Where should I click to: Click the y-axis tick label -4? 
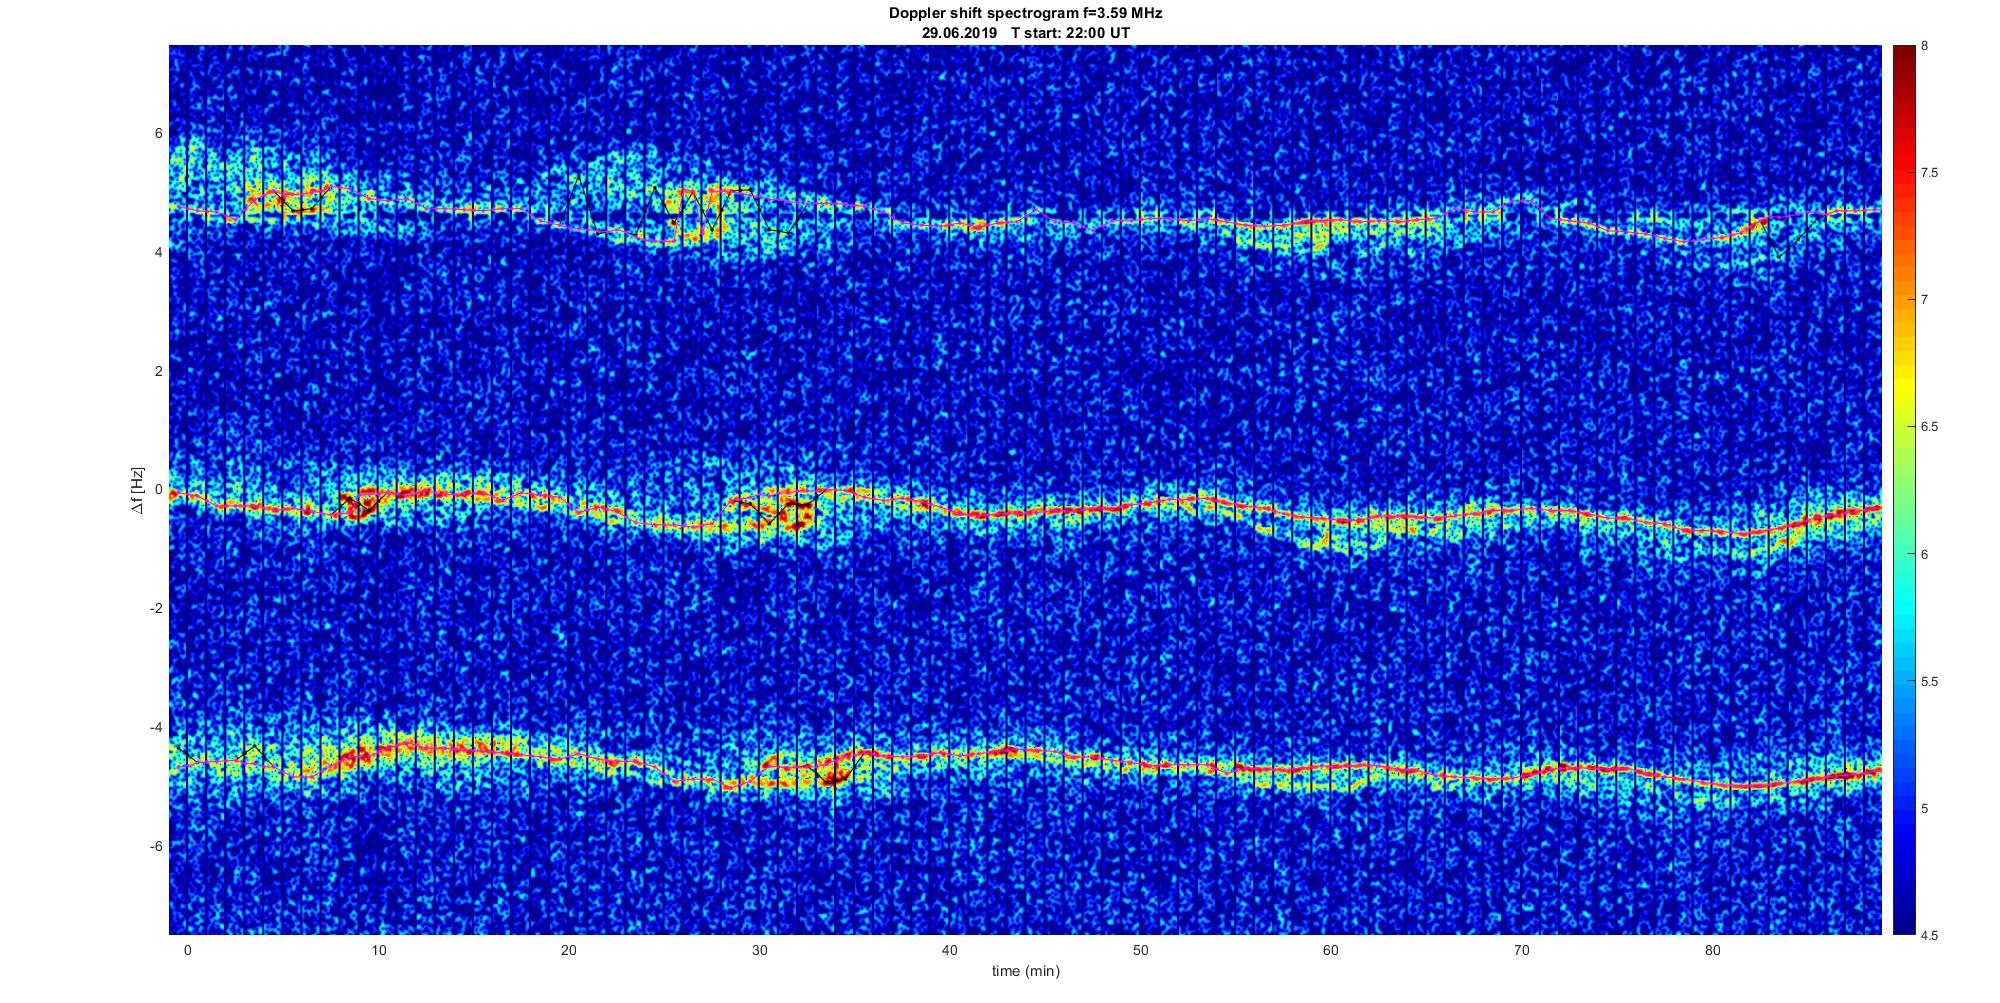click(x=157, y=727)
